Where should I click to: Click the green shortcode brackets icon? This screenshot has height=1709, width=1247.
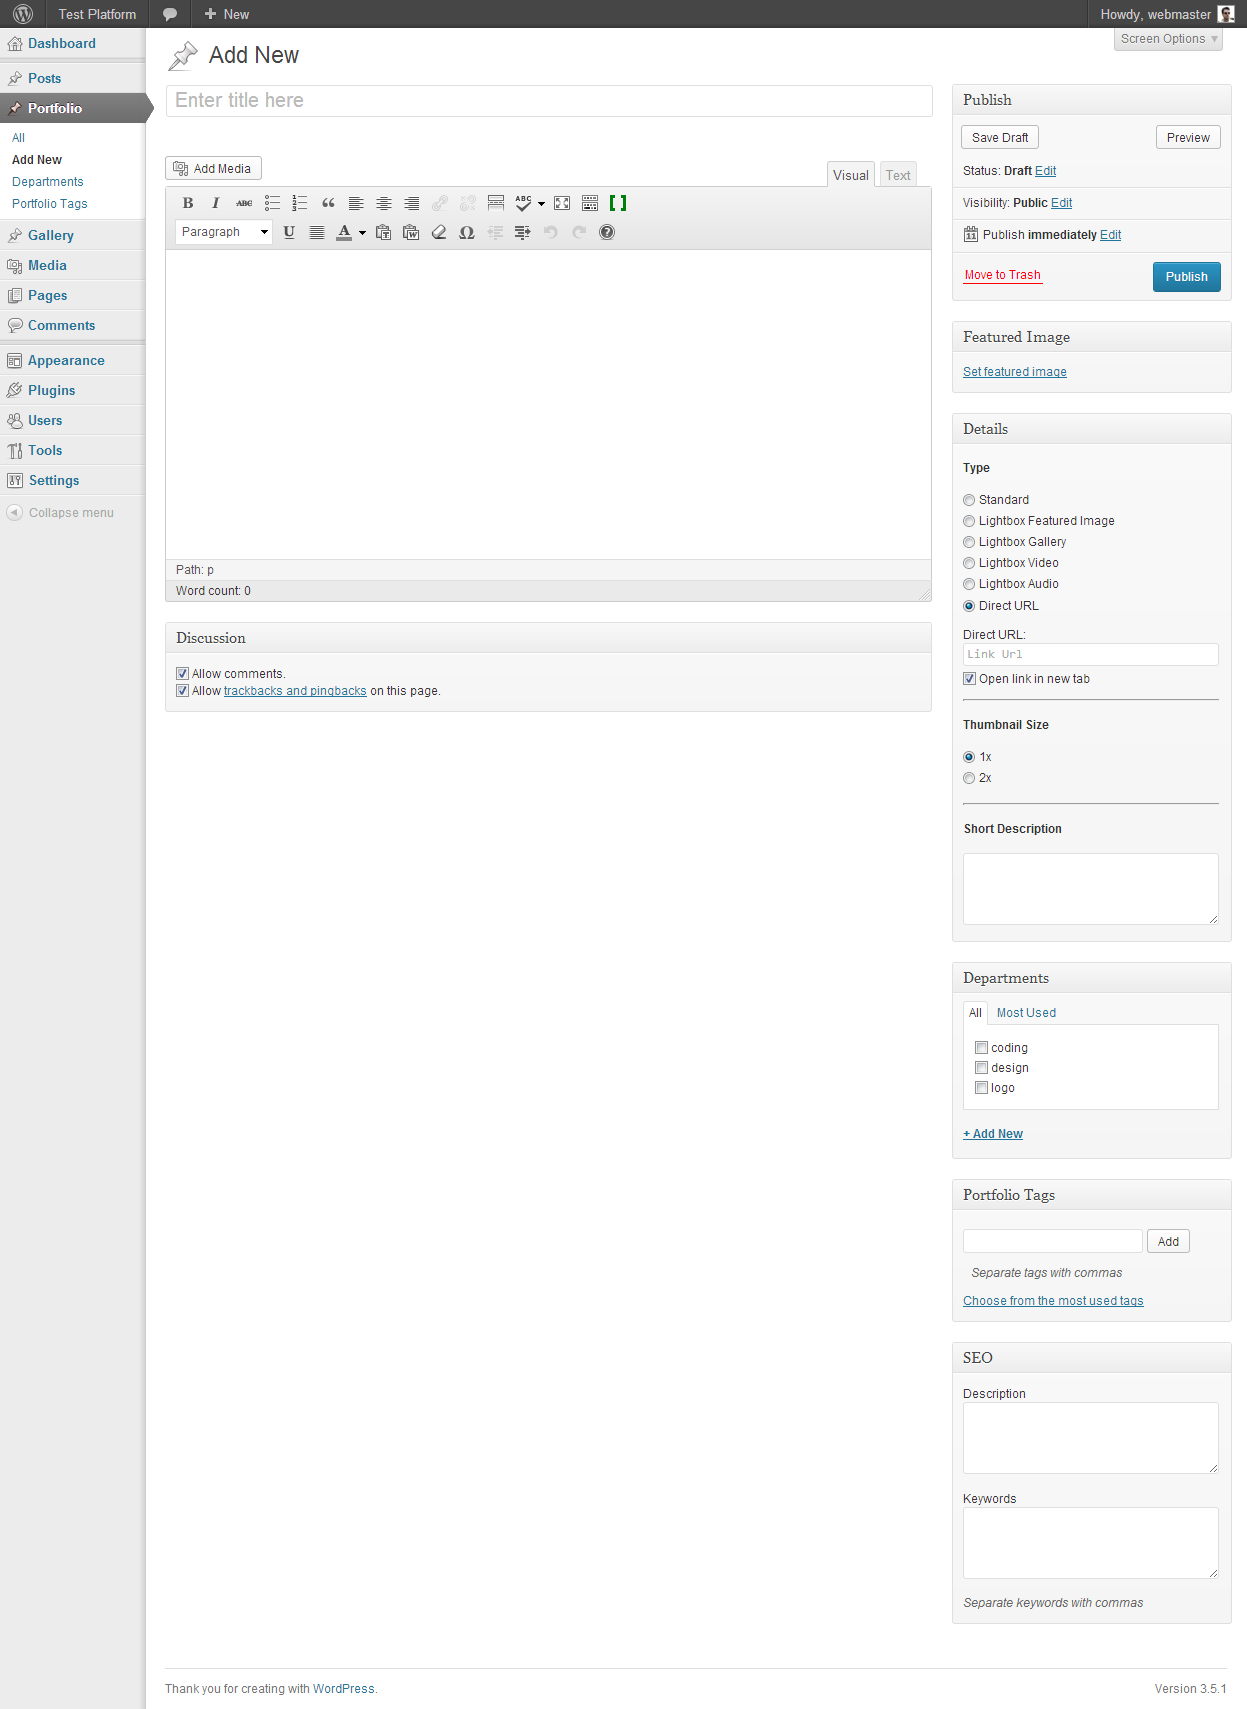[618, 203]
